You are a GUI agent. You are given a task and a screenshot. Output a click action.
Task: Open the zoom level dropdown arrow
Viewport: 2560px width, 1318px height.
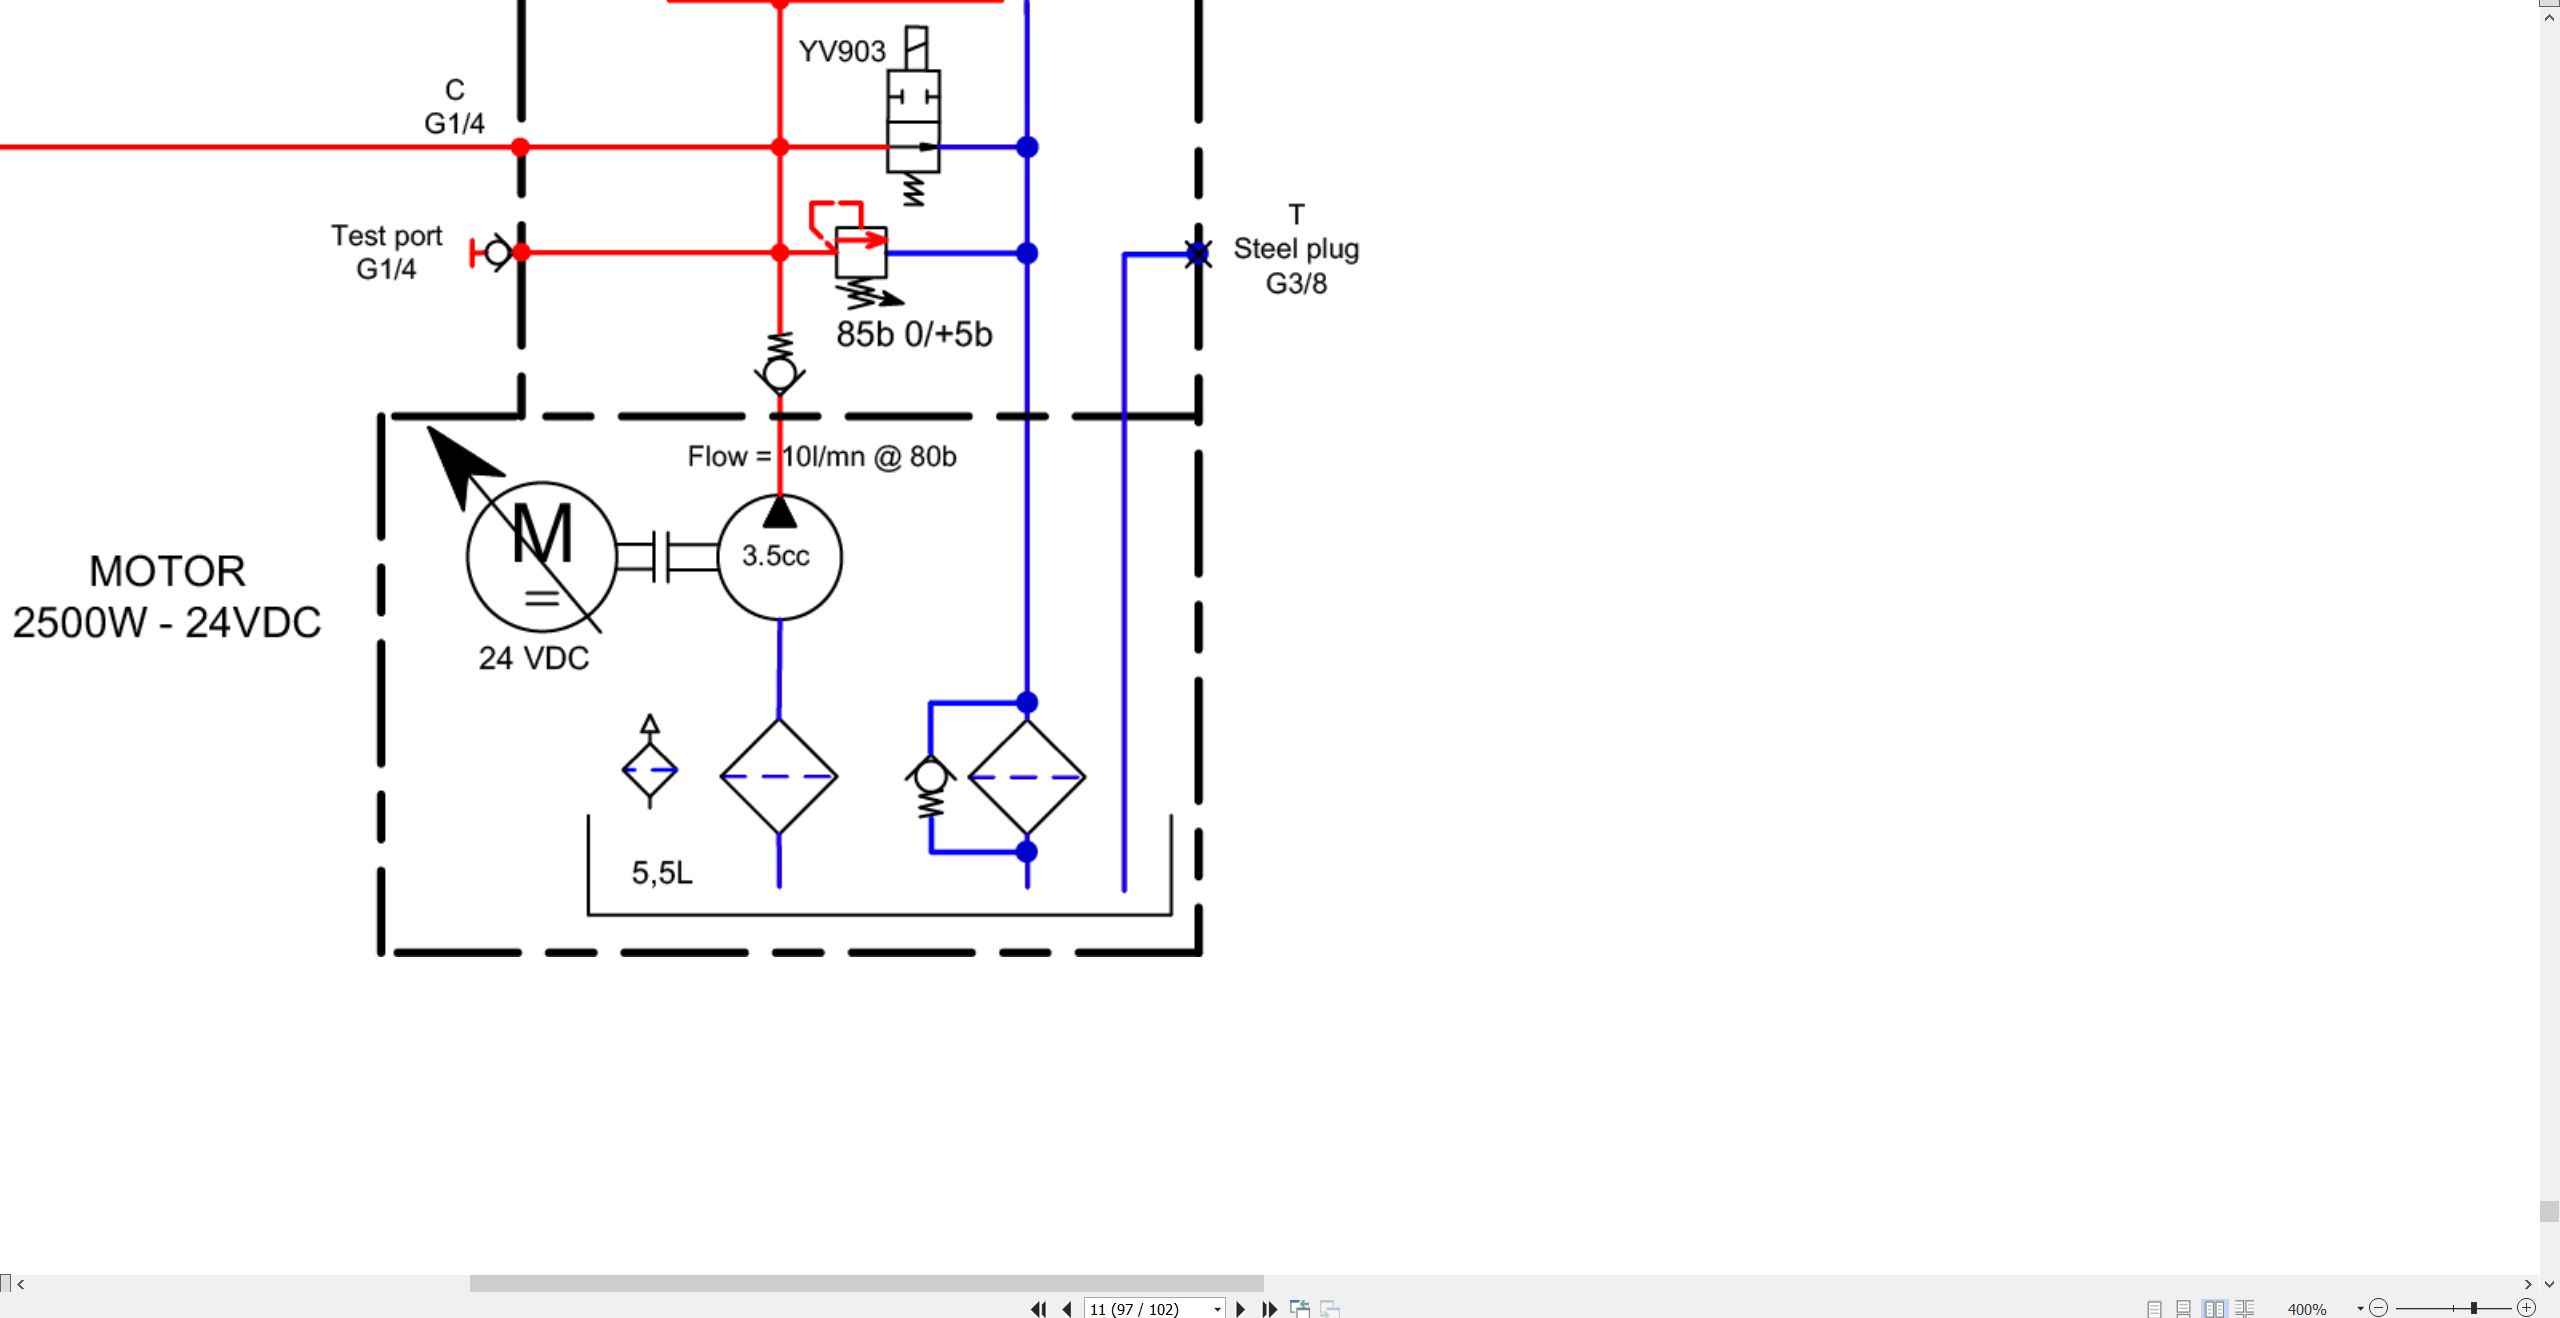coord(2360,1309)
